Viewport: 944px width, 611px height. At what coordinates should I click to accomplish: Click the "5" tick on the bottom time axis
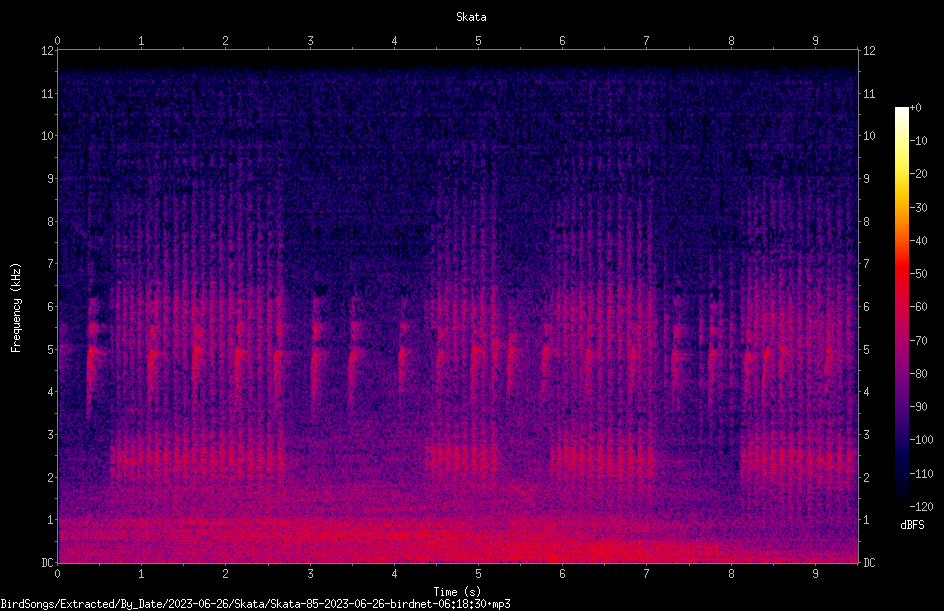(x=478, y=574)
